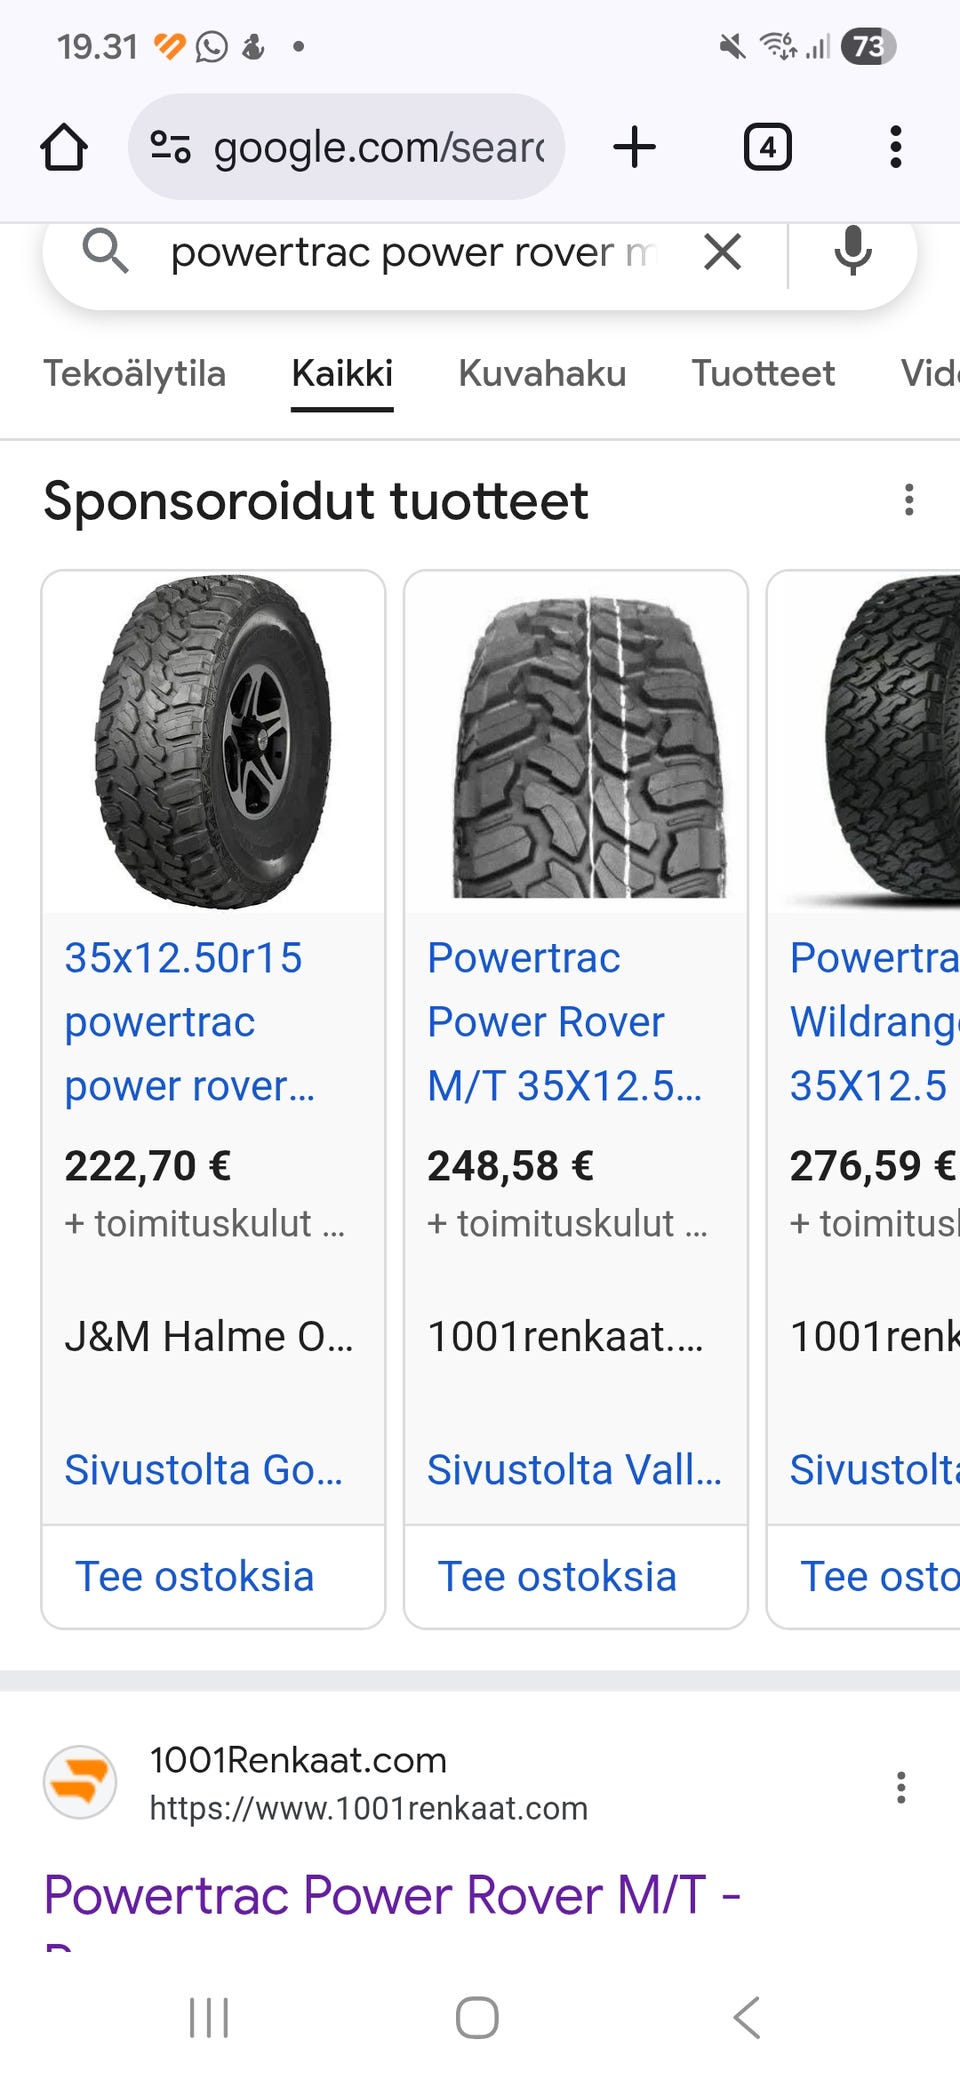The width and height of the screenshot is (960, 2080).
Task: Switch to the Kuvahaku tab
Action: pos(542,374)
